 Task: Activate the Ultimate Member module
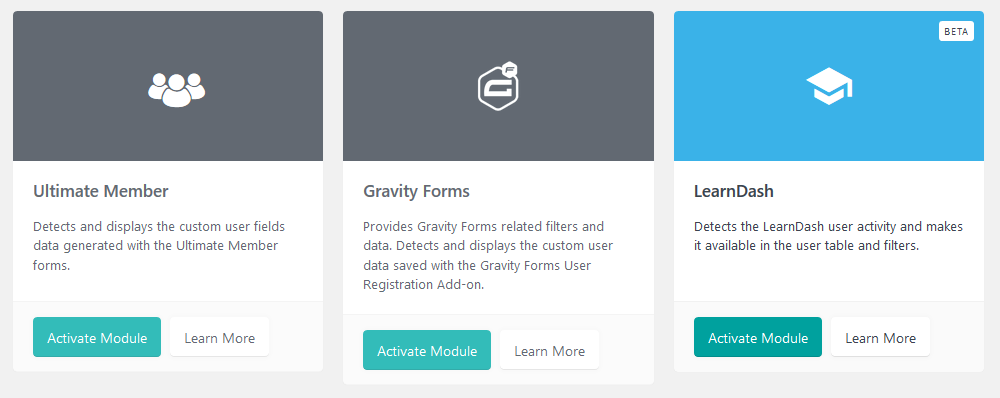coord(97,337)
